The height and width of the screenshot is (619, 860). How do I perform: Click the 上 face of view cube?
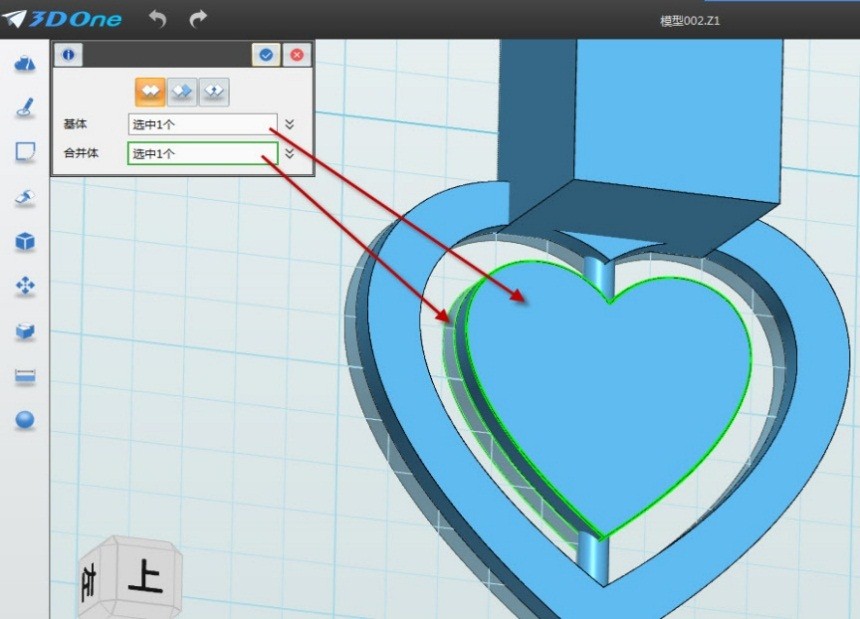146,577
